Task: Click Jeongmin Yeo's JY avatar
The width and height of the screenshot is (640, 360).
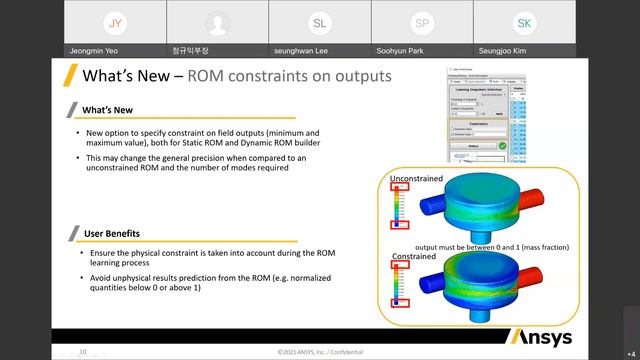Action: coord(115,23)
